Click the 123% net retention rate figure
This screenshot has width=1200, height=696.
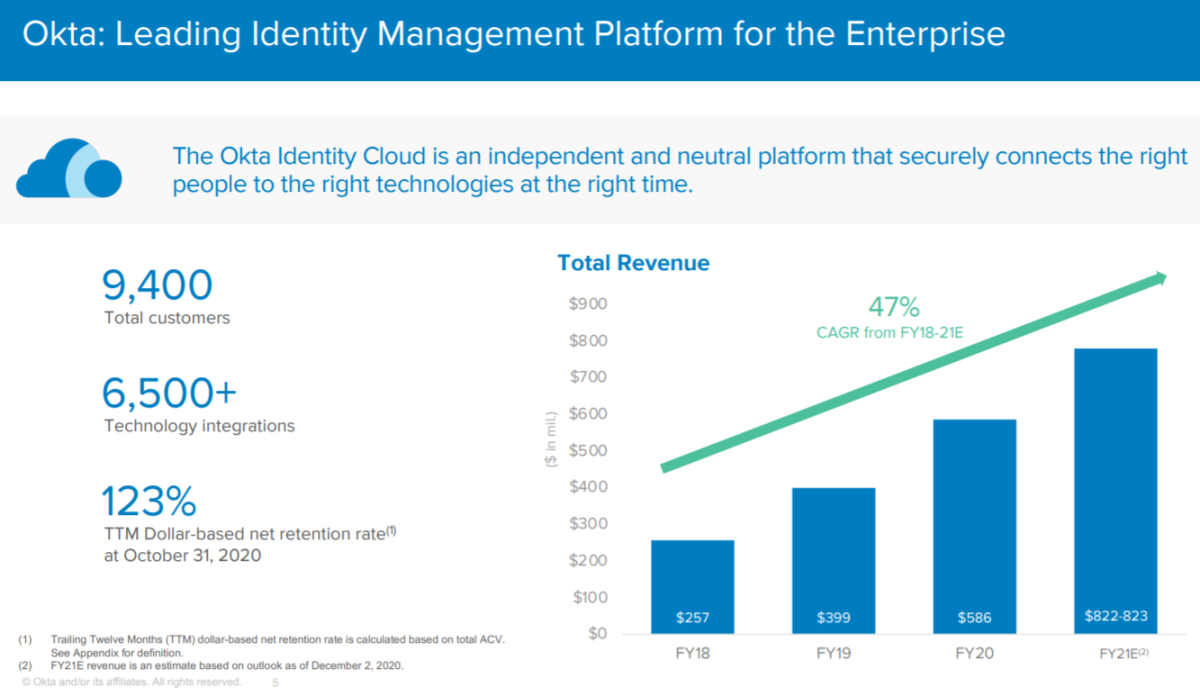149,501
